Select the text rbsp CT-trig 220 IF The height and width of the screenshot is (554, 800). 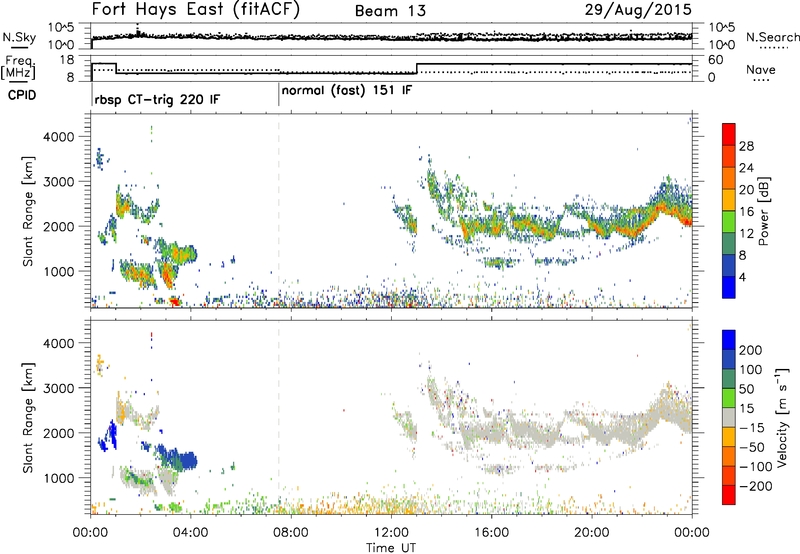pyautogui.click(x=157, y=99)
